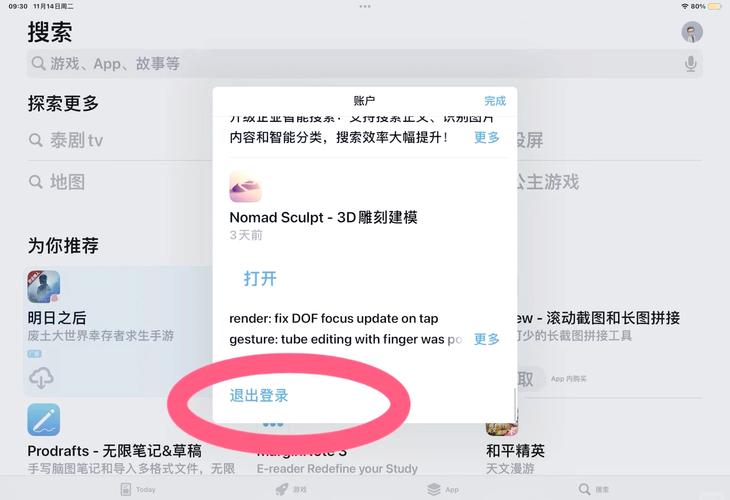Tap the 3天前 update date text
Viewport: 730px width, 500px height.
click(x=246, y=235)
